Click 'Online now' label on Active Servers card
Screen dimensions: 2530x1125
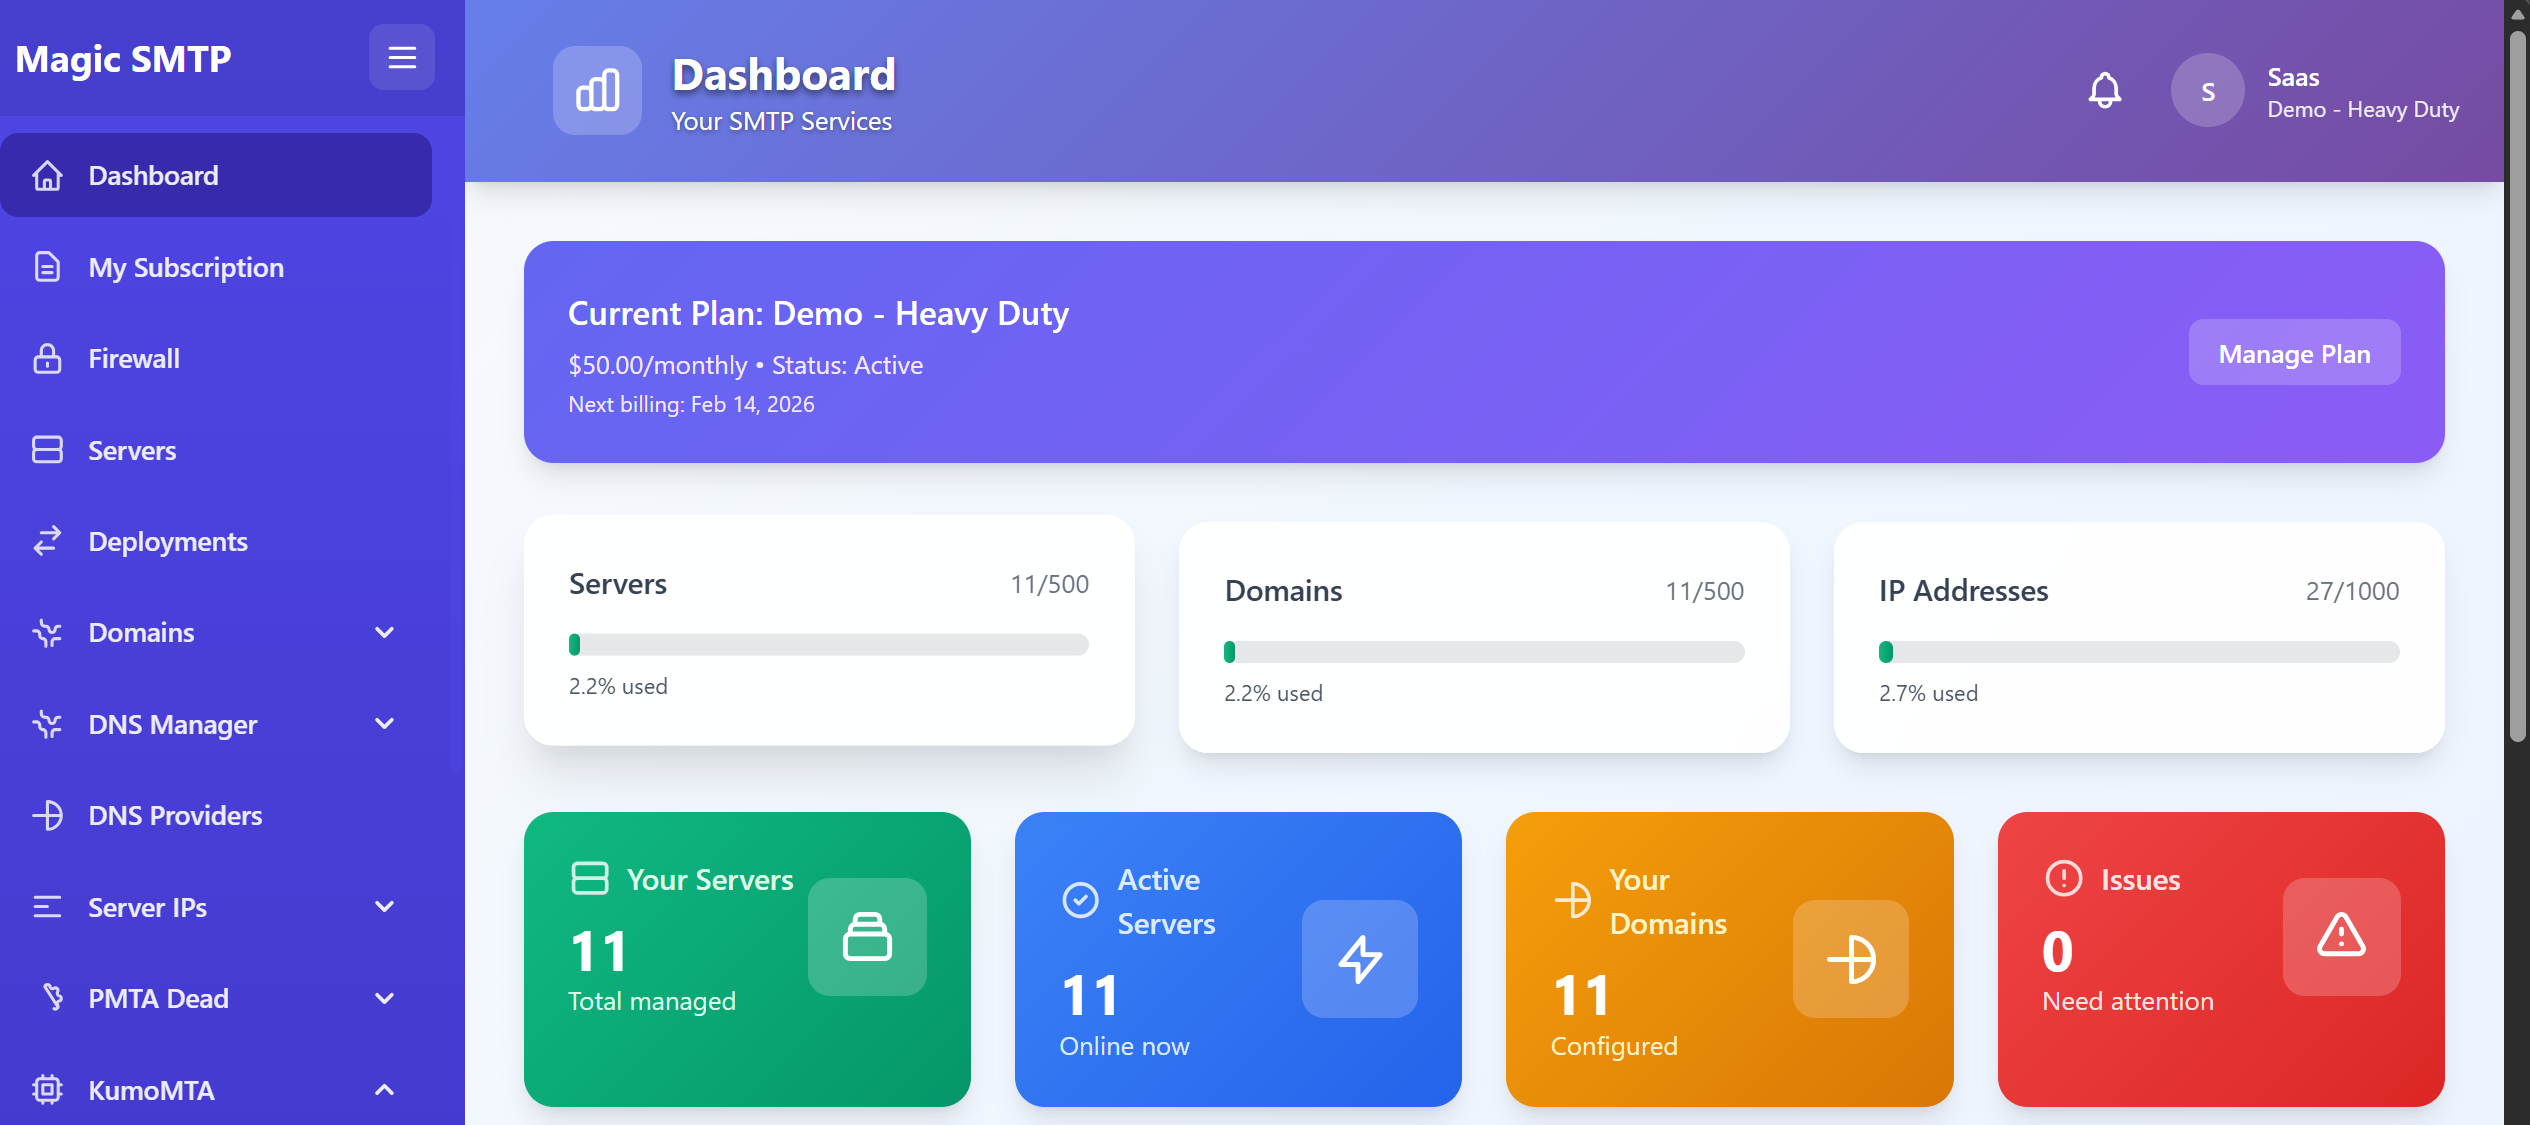click(x=1124, y=1046)
